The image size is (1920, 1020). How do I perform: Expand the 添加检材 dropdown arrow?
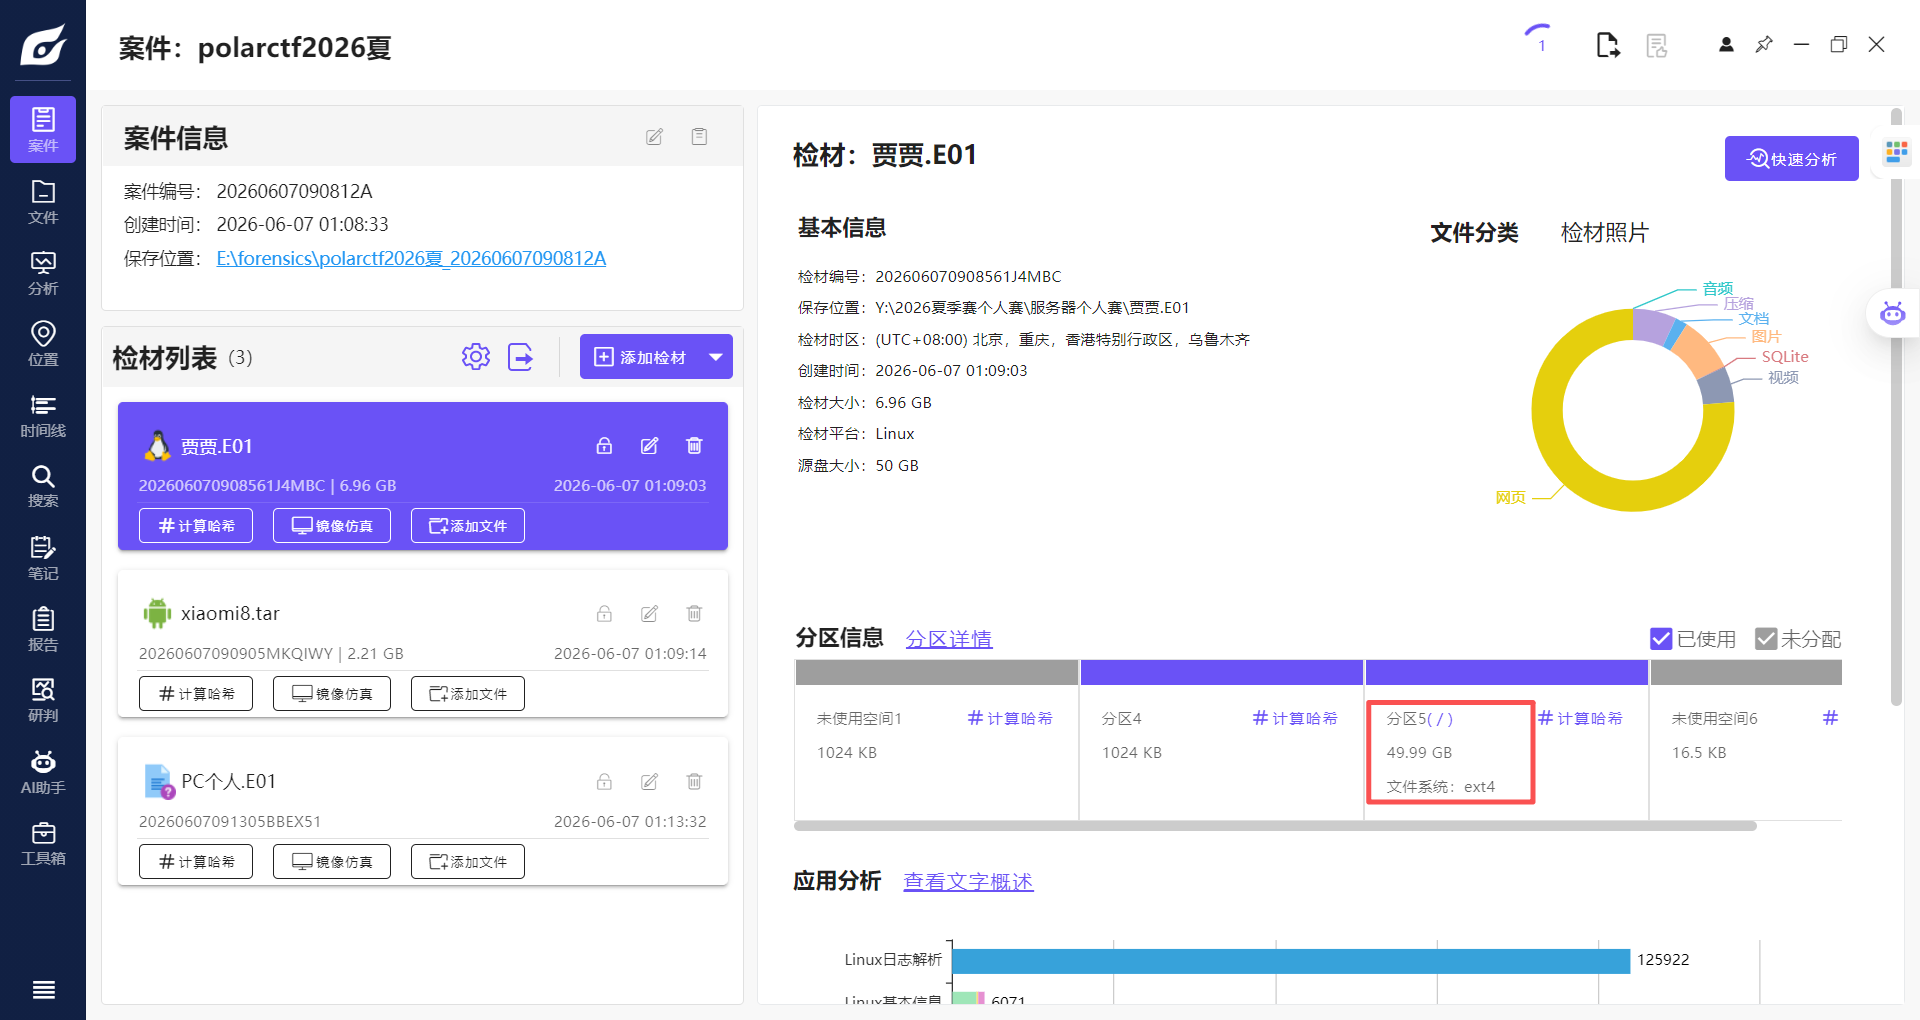[716, 357]
